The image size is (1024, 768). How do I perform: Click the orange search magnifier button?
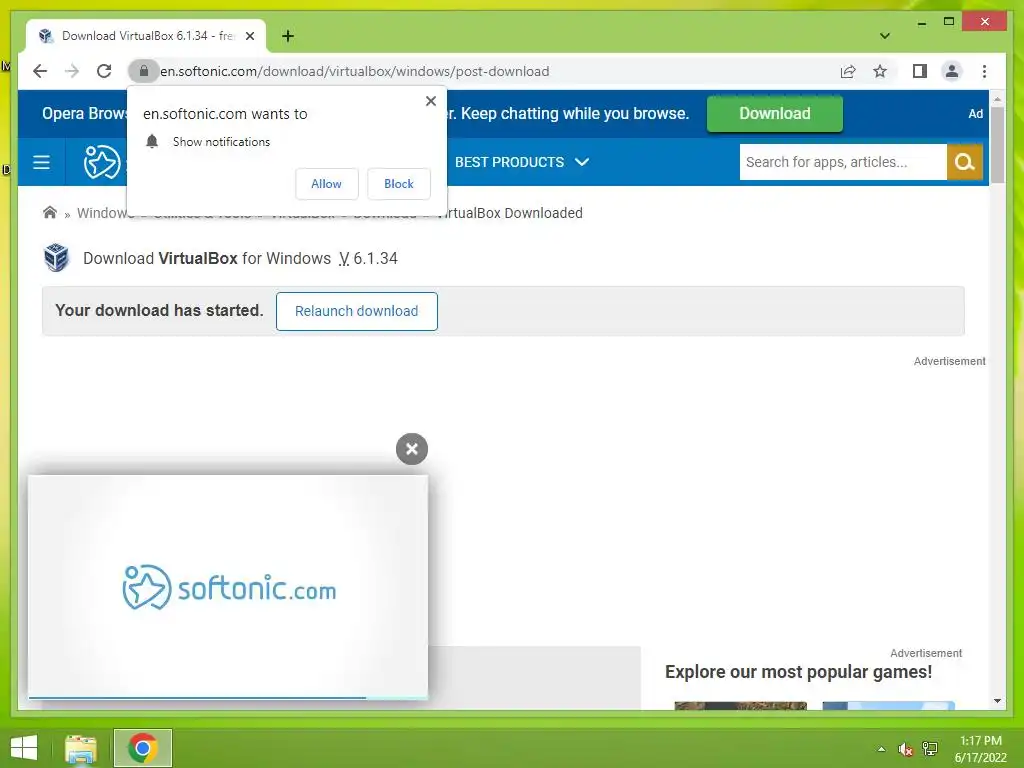(x=965, y=162)
